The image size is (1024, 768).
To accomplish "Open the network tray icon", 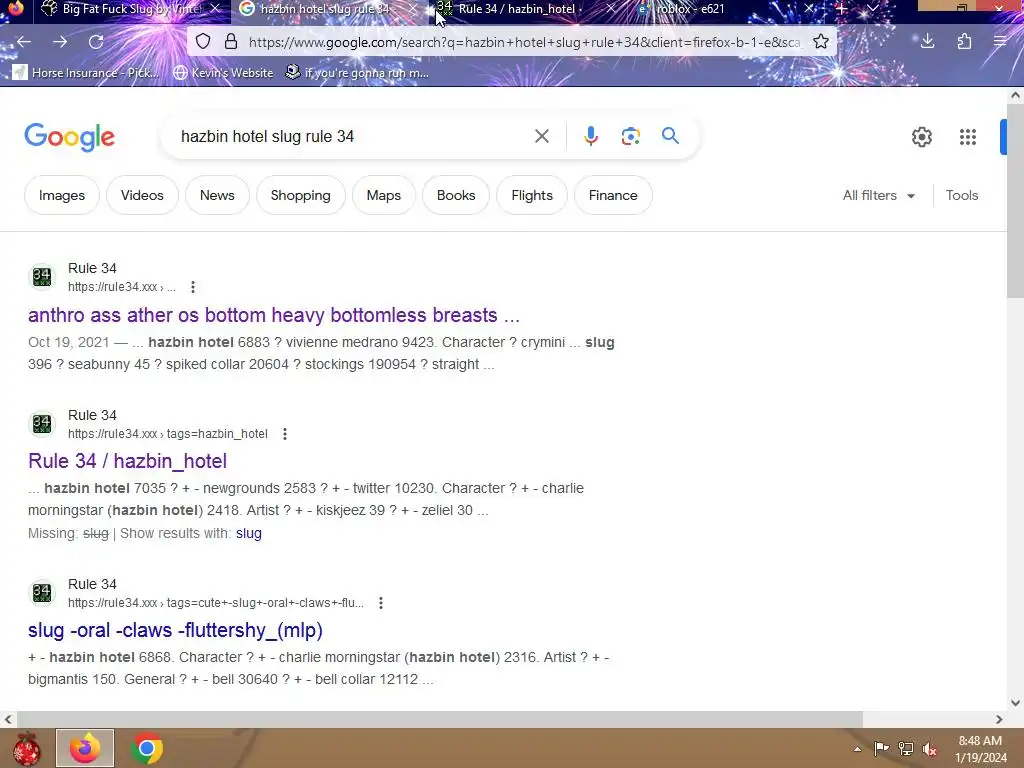I will click(x=906, y=749).
